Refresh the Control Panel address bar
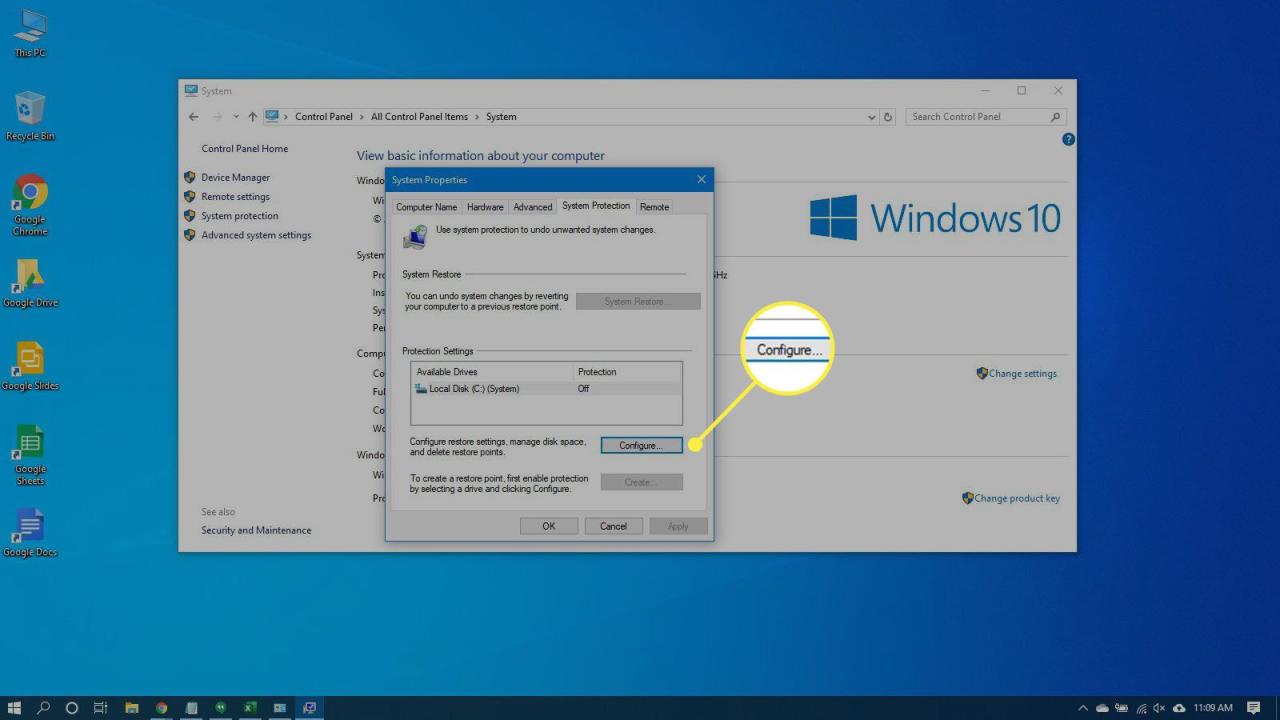Screen dimensions: 1280x720 point(888,117)
